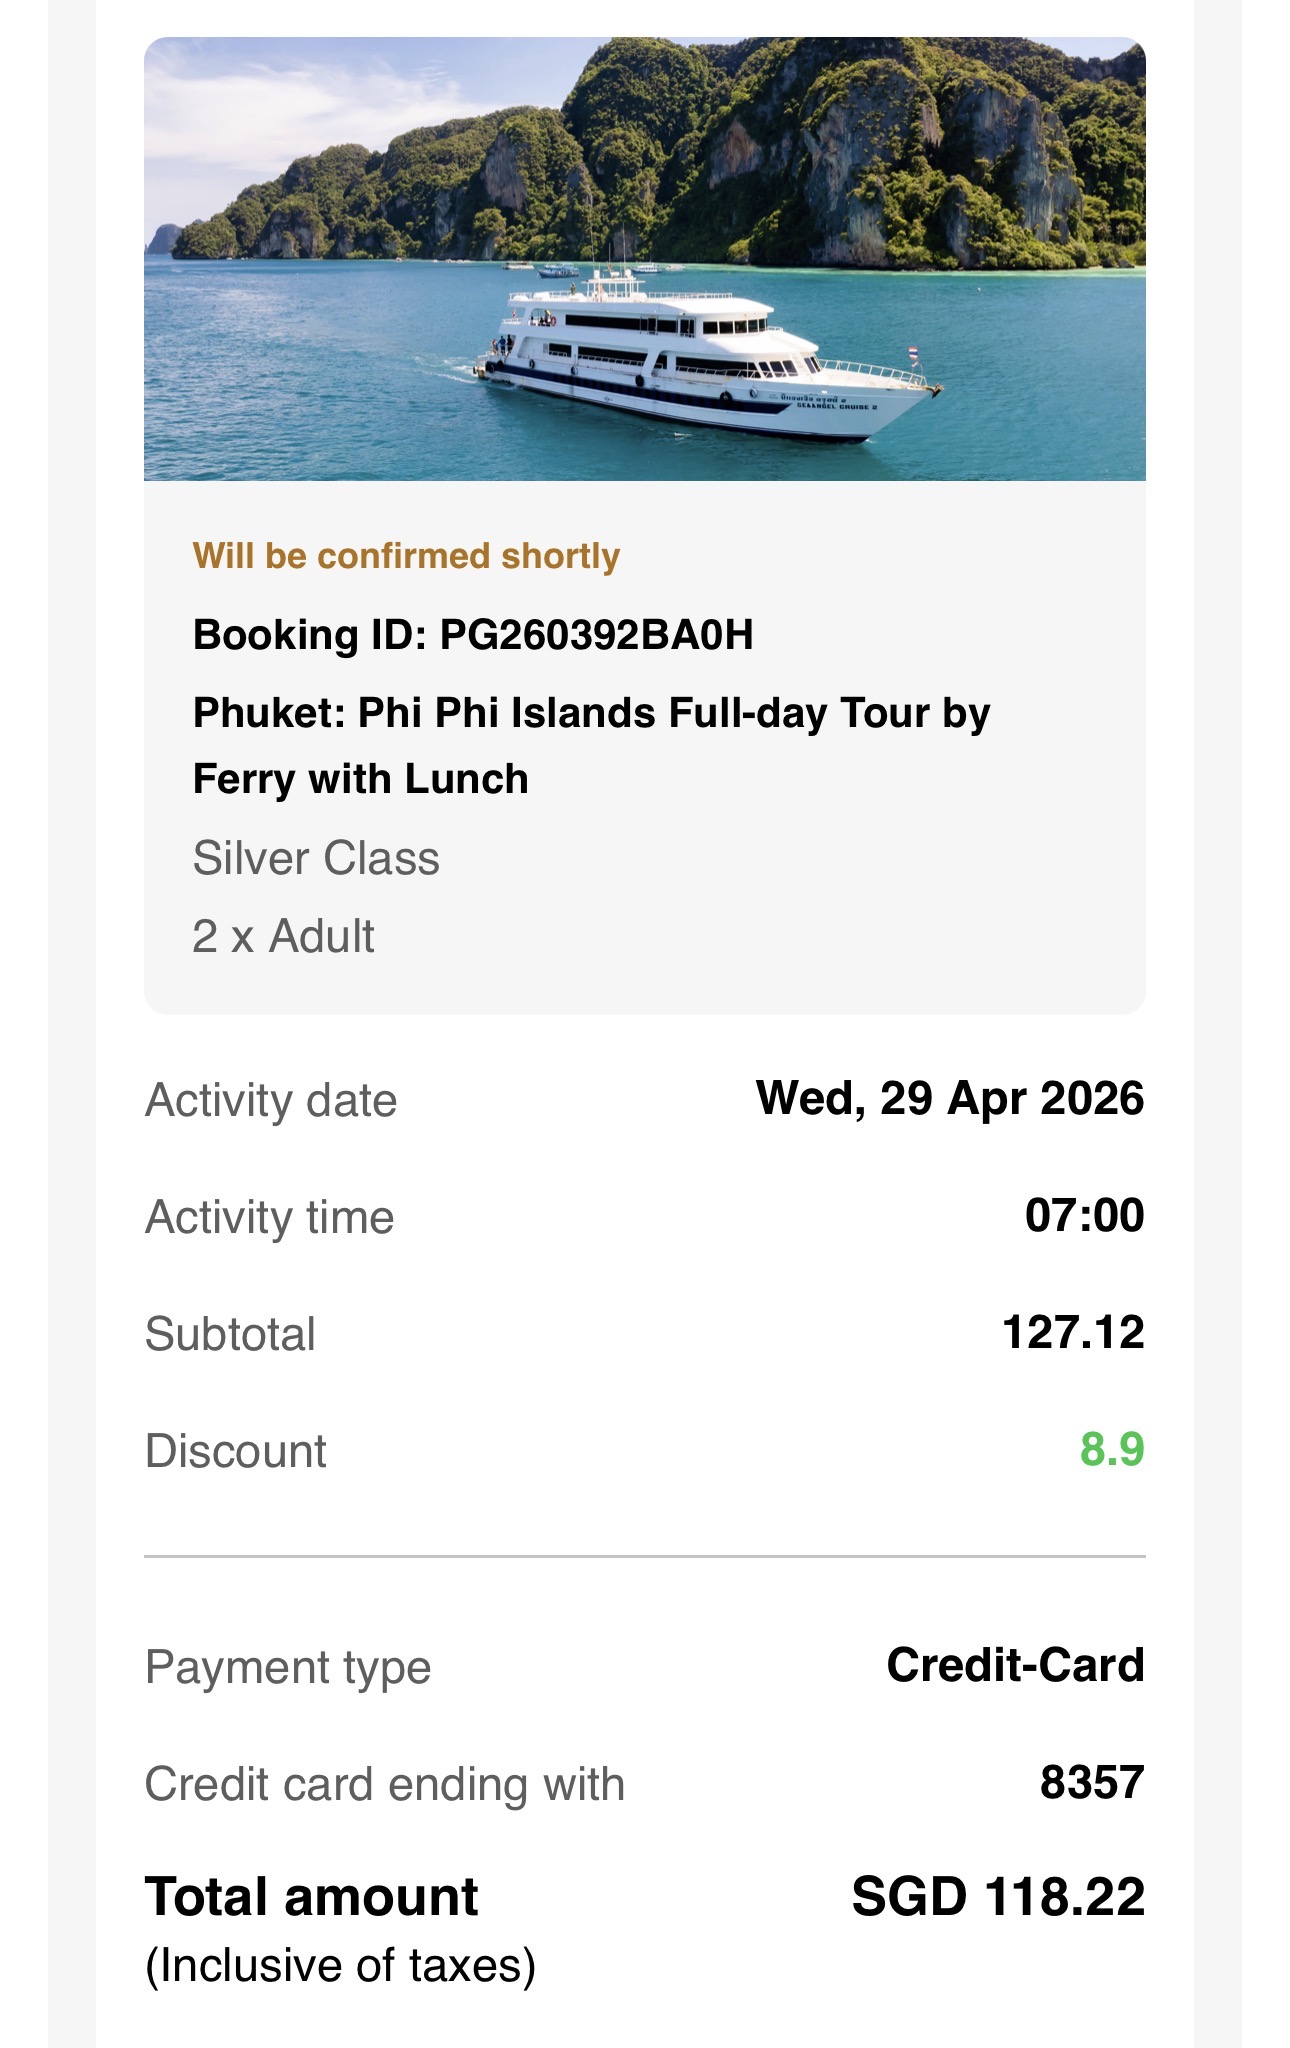This screenshot has width=1290, height=2048.
Task: Click the Activity date label
Action: click(x=271, y=1100)
